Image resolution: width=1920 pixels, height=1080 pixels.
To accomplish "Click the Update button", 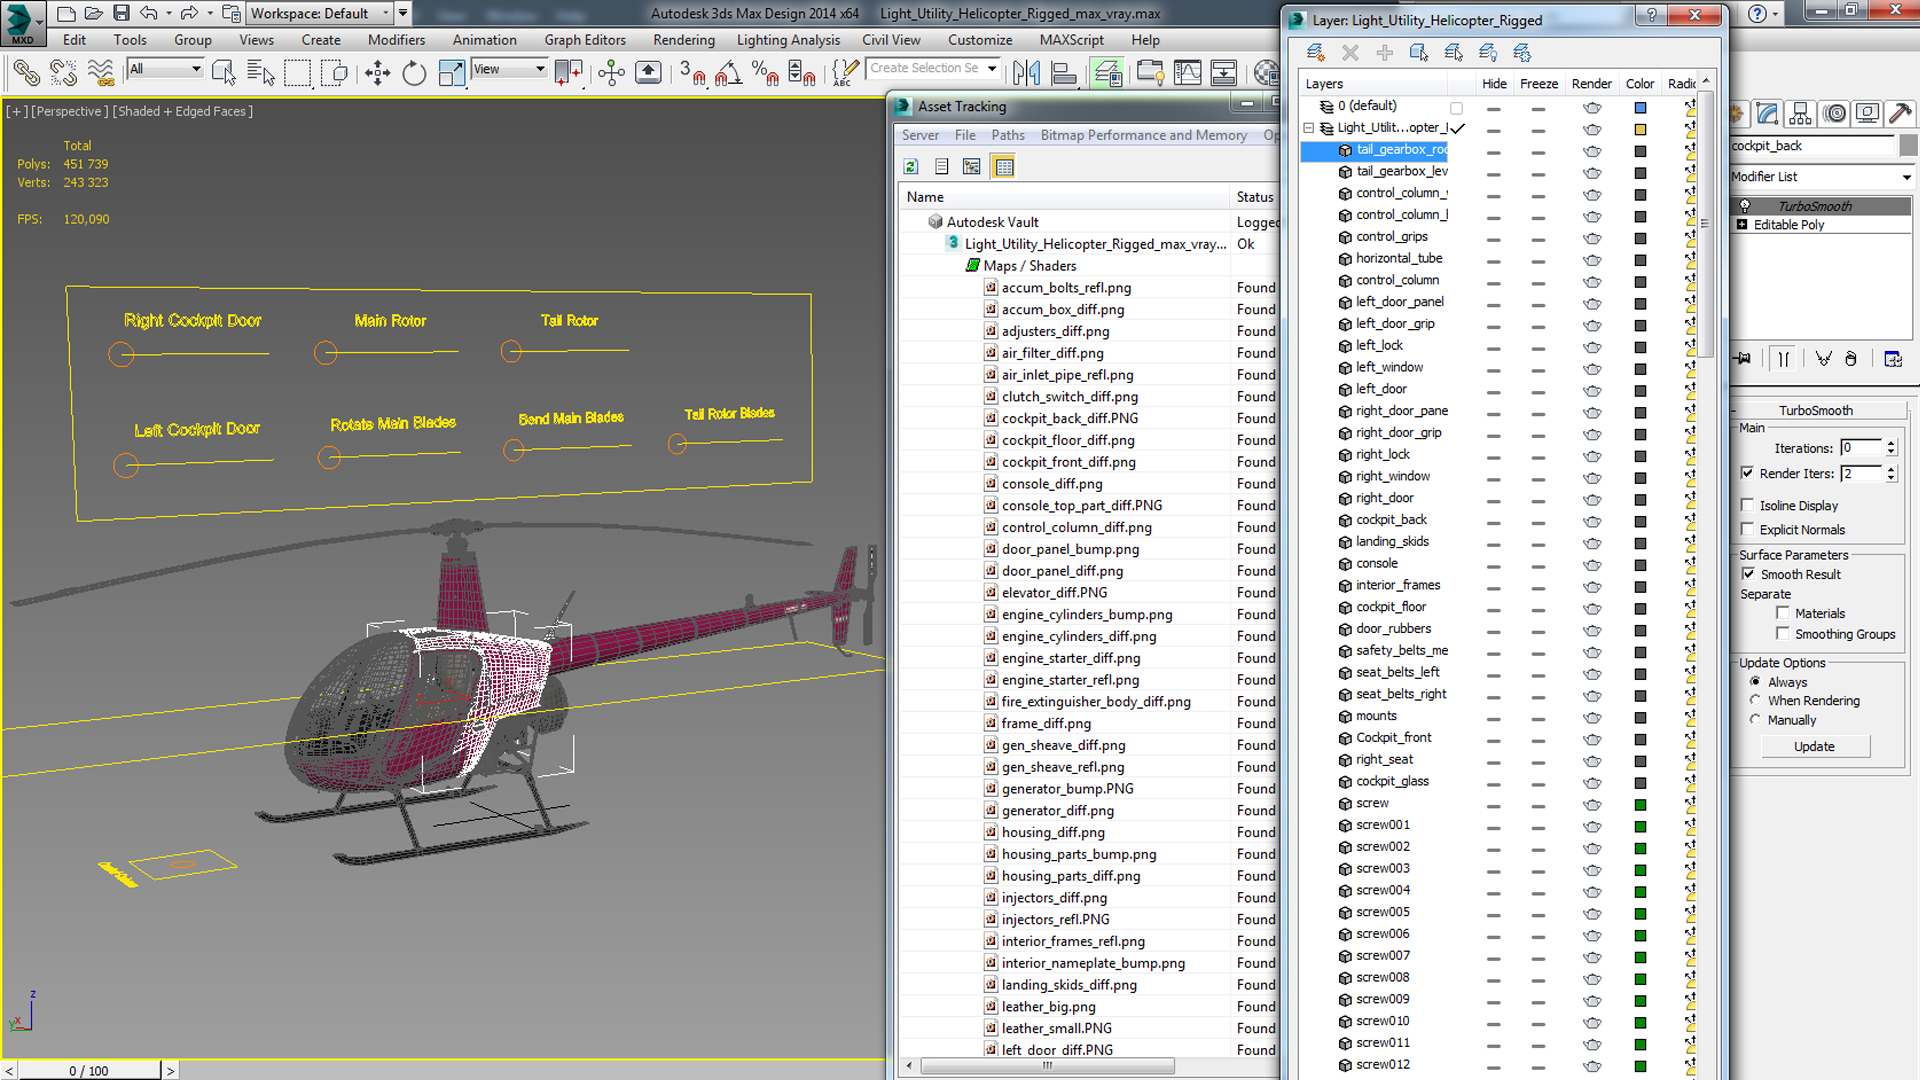I will [1814, 746].
